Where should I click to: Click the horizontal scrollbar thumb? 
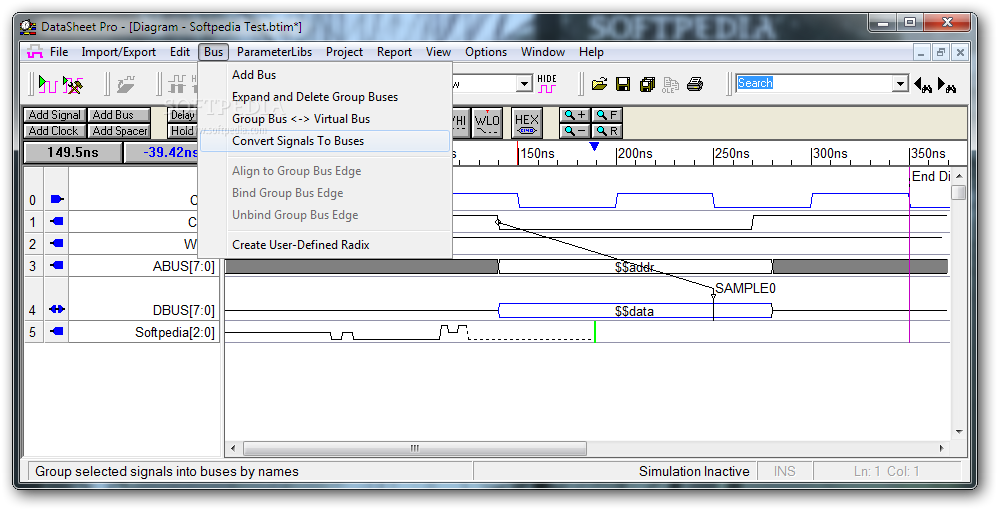point(414,448)
